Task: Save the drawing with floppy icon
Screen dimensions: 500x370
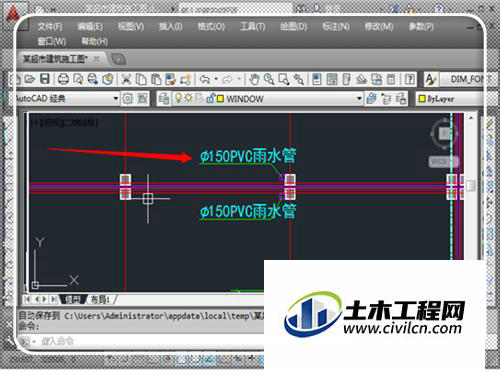Action: (x=45, y=79)
